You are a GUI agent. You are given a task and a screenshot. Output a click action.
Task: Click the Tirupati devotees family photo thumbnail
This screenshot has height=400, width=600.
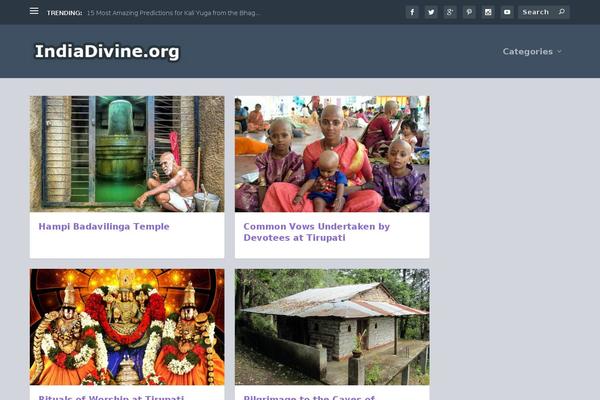(x=332, y=154)
